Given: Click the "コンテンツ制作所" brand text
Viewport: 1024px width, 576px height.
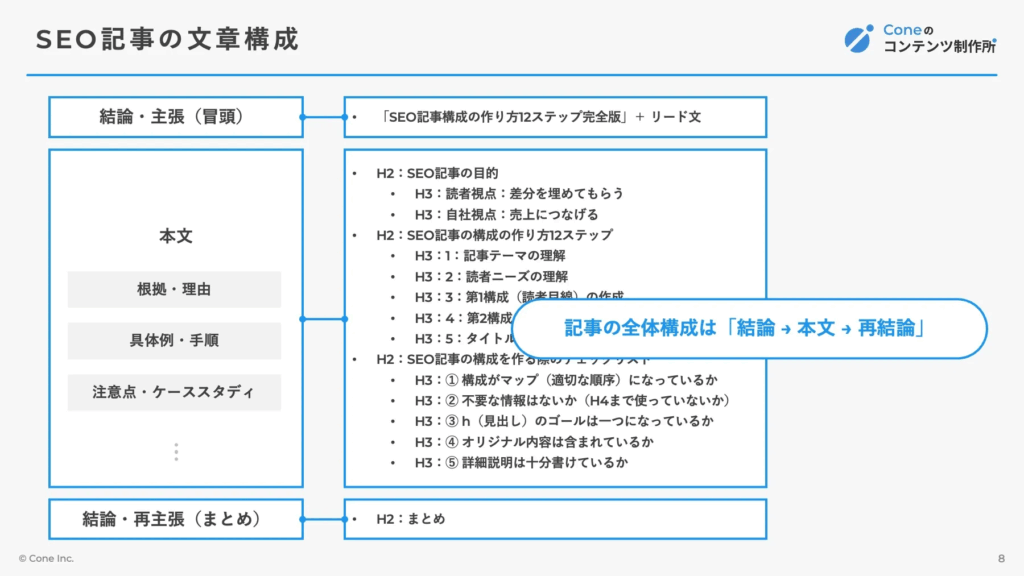Looking at the screenshot, I should coord(940,46).
